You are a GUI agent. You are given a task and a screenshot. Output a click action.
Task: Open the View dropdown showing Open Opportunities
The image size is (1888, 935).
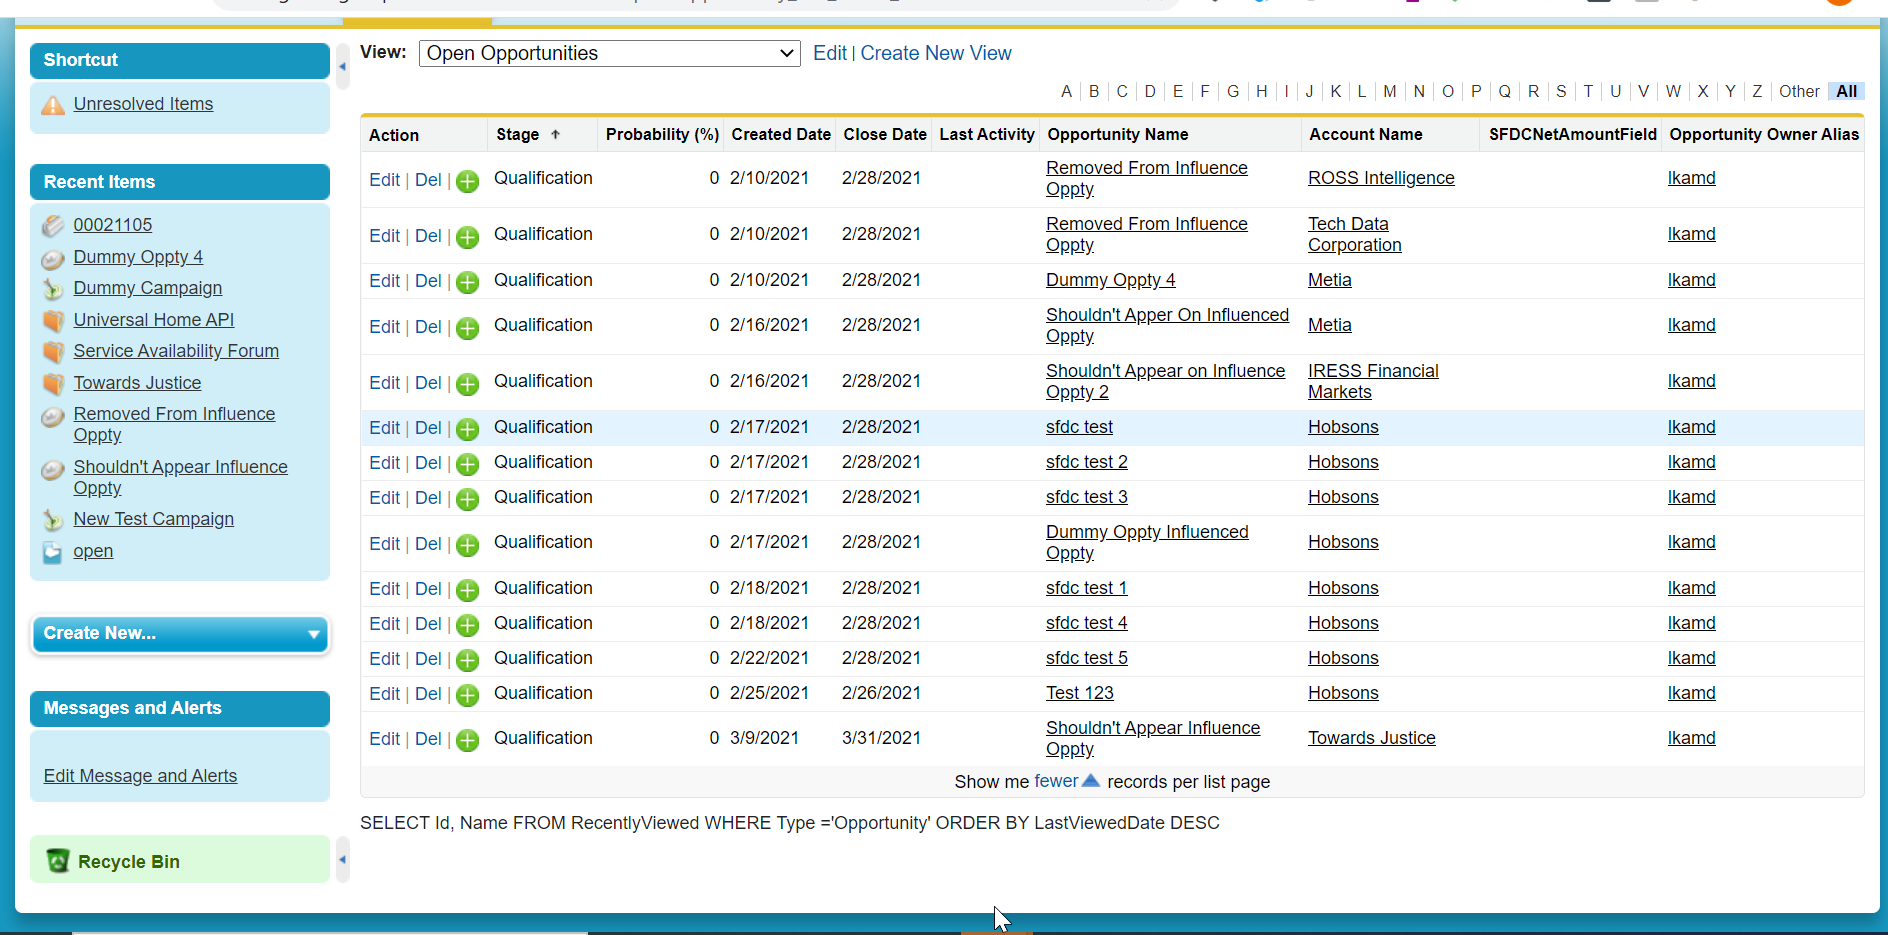tap(609, 54)
